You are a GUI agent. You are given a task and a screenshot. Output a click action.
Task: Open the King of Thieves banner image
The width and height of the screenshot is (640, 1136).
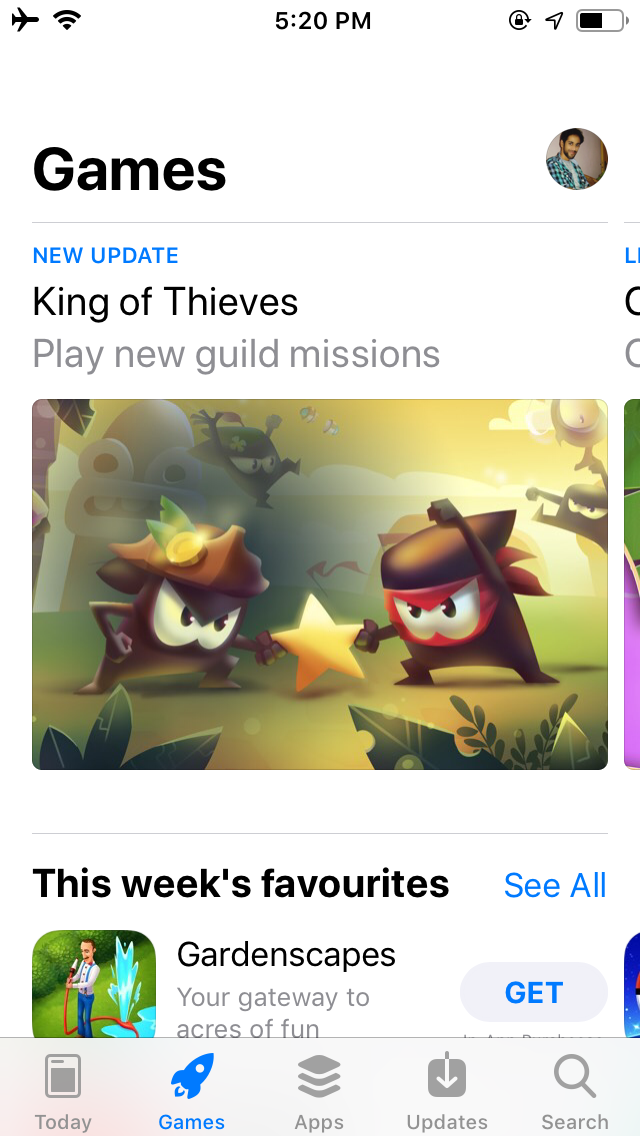(320, 584)
